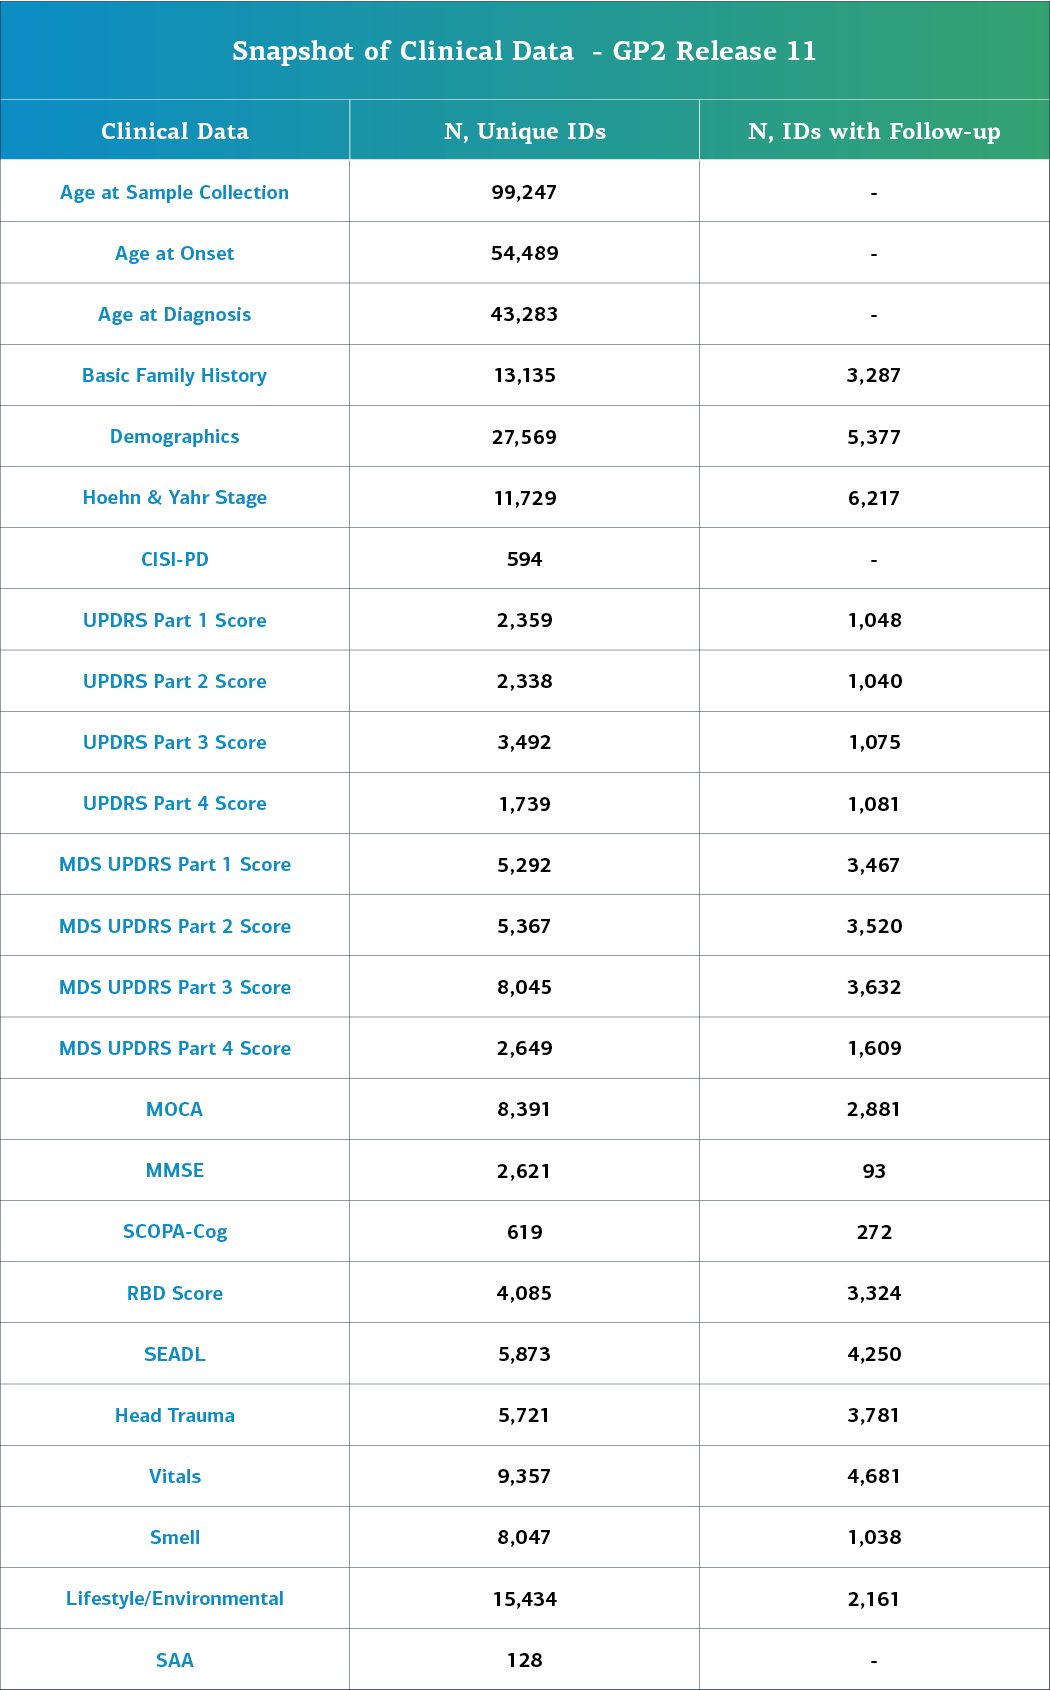Select UPDRS Part 3 Score link
The height and width of the screenshot is (1690, 1050).
[x=174, y=742]
